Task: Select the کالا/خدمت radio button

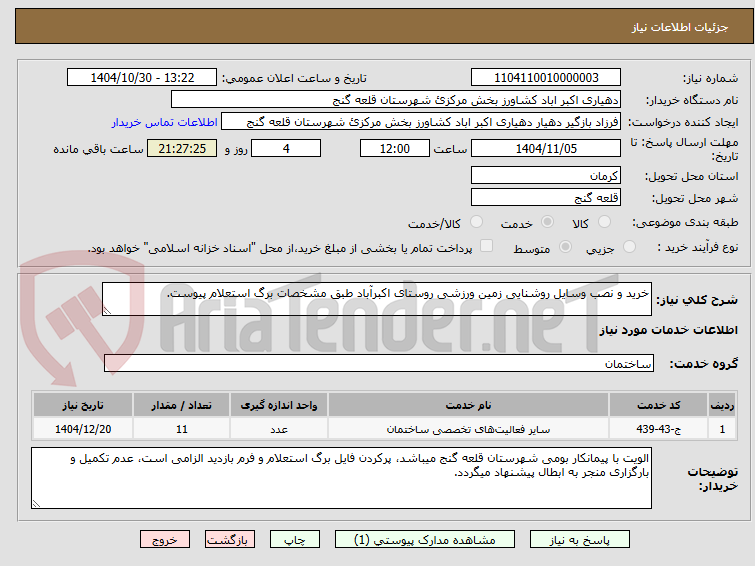Action: [476, 222]
